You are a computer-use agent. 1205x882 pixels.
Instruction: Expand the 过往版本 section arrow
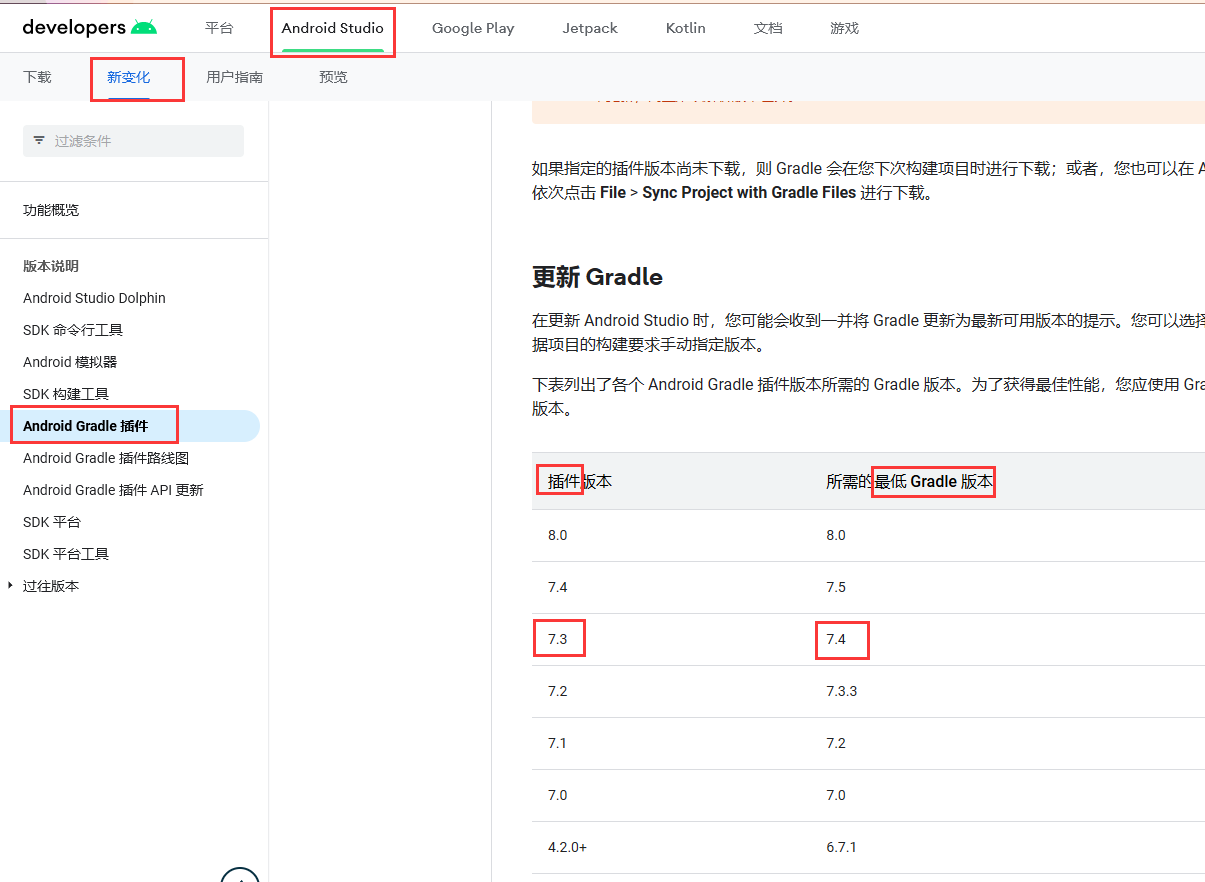10,585
